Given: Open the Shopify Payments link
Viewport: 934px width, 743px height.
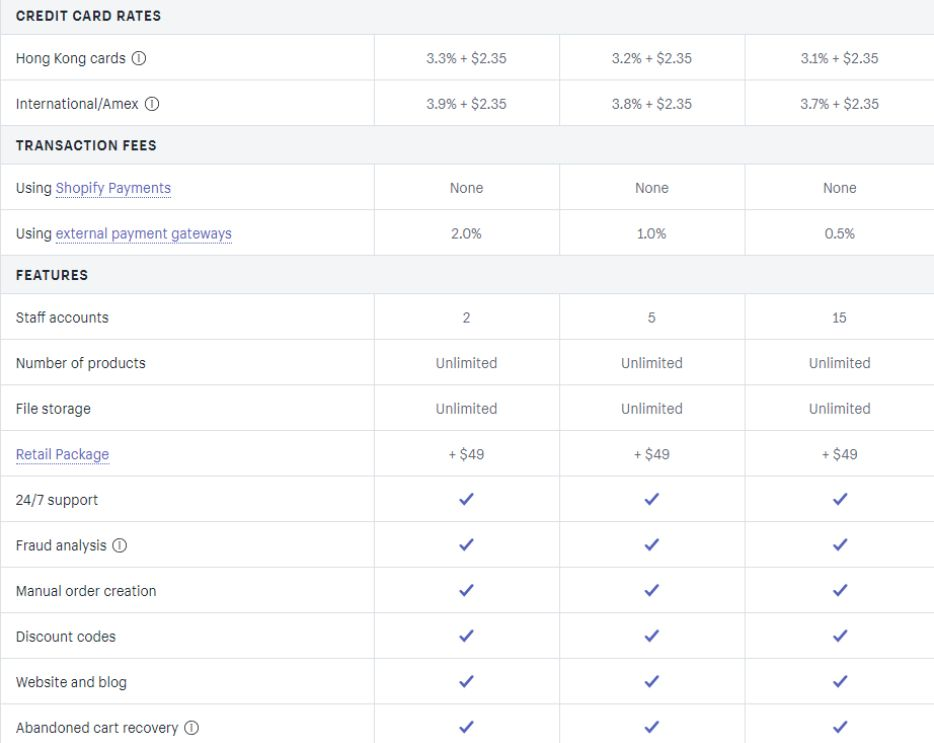Looking at the screenshot, I should [113, 188].
